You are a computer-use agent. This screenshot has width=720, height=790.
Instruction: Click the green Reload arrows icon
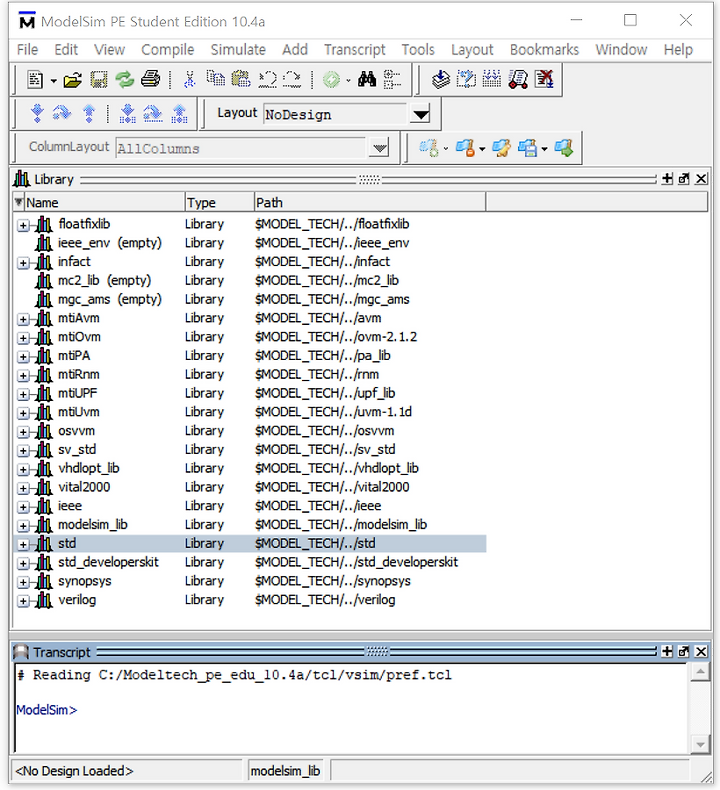coord(124,80)
